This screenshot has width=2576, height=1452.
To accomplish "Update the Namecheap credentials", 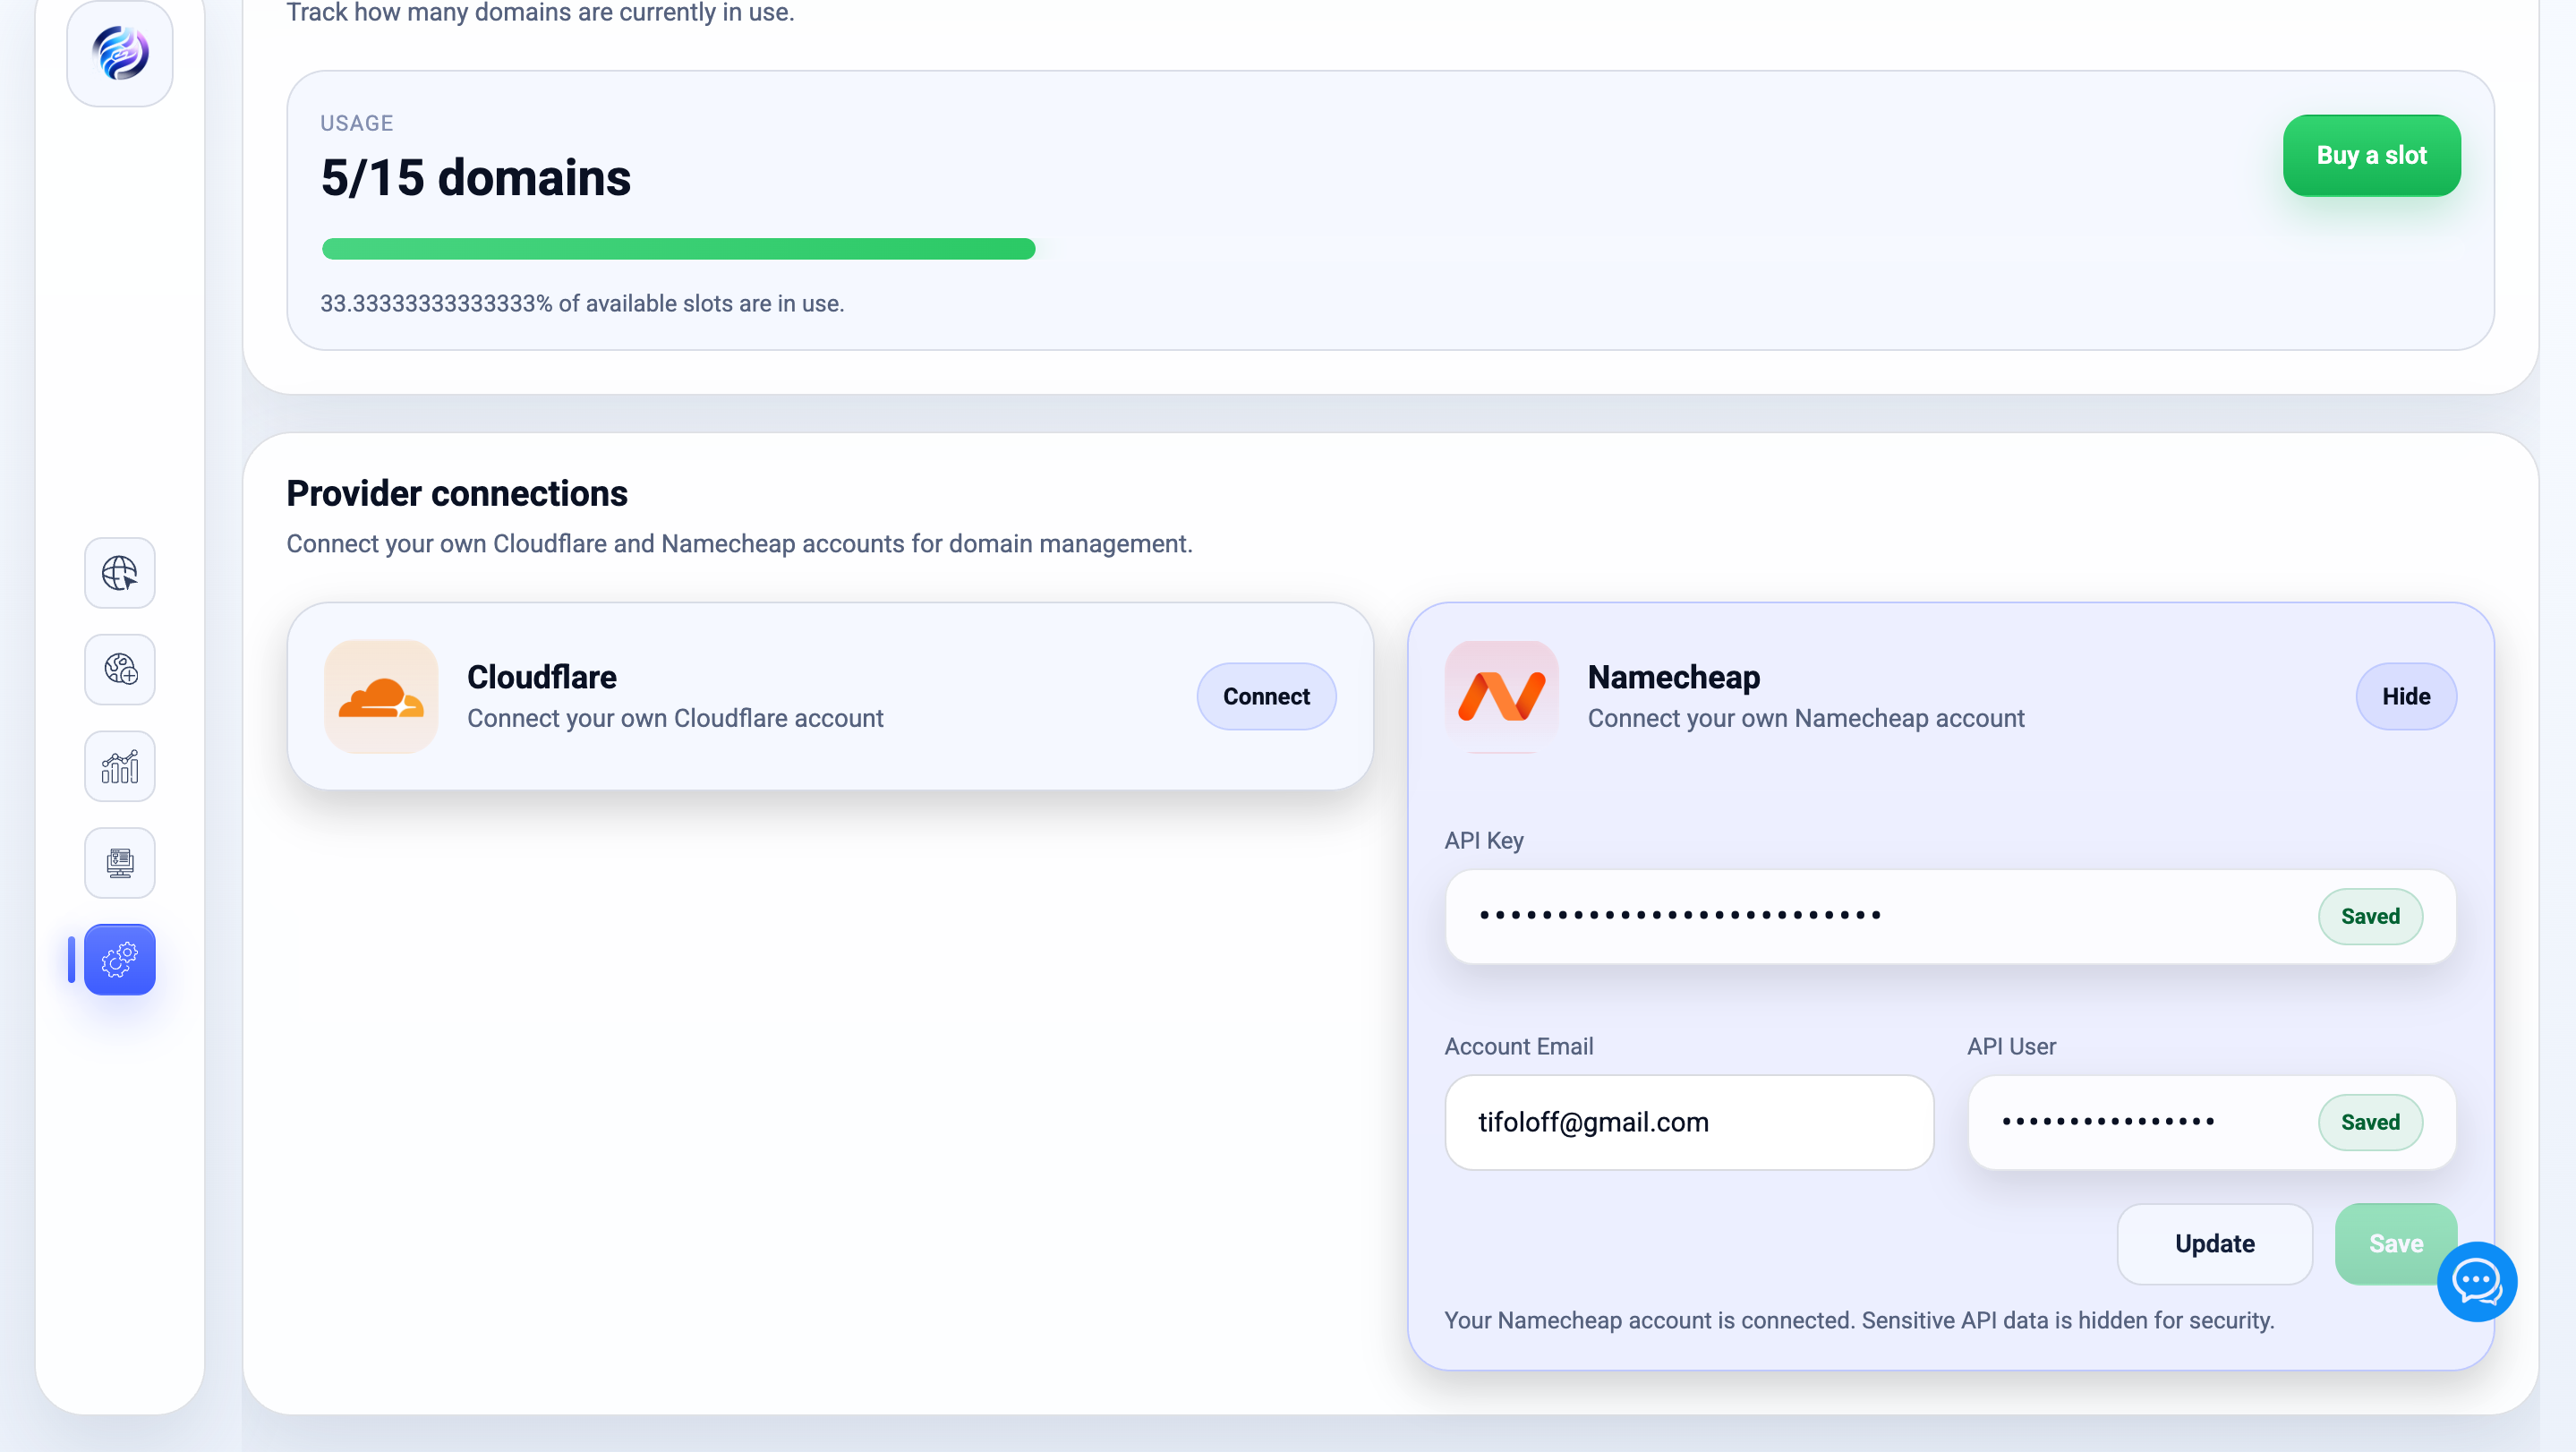I will tap(2214, 1243).
